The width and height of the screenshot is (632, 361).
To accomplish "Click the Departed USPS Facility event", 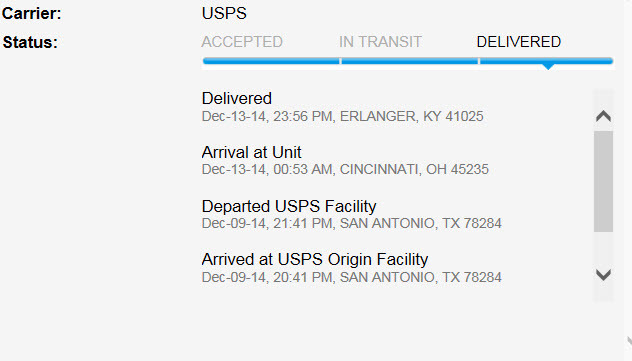I will point(289,206).
